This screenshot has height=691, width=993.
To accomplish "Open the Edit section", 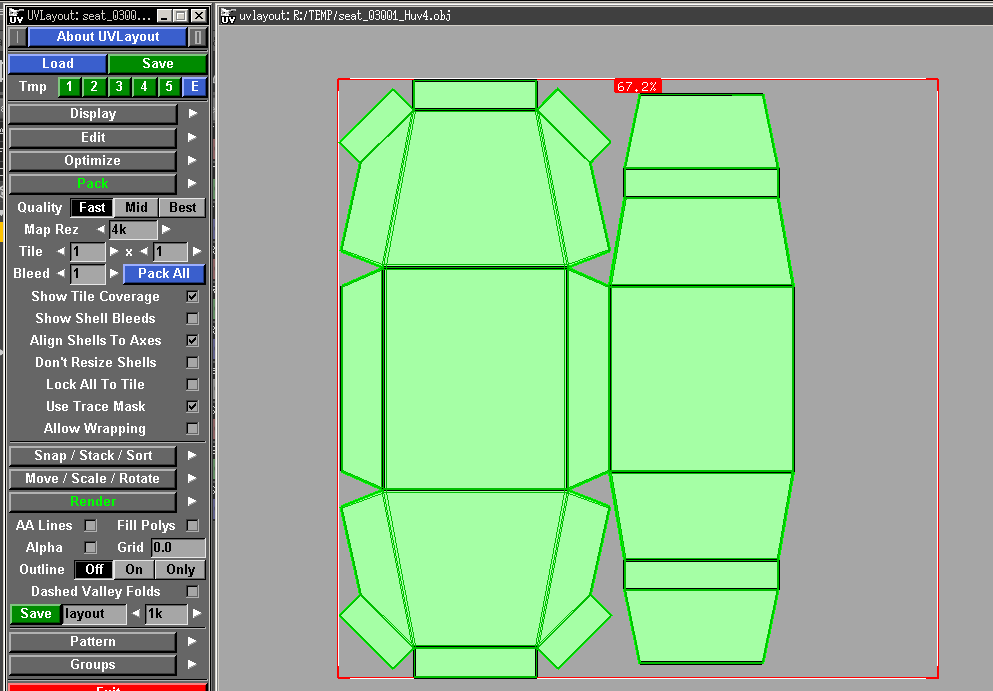I will coord(93,137).
